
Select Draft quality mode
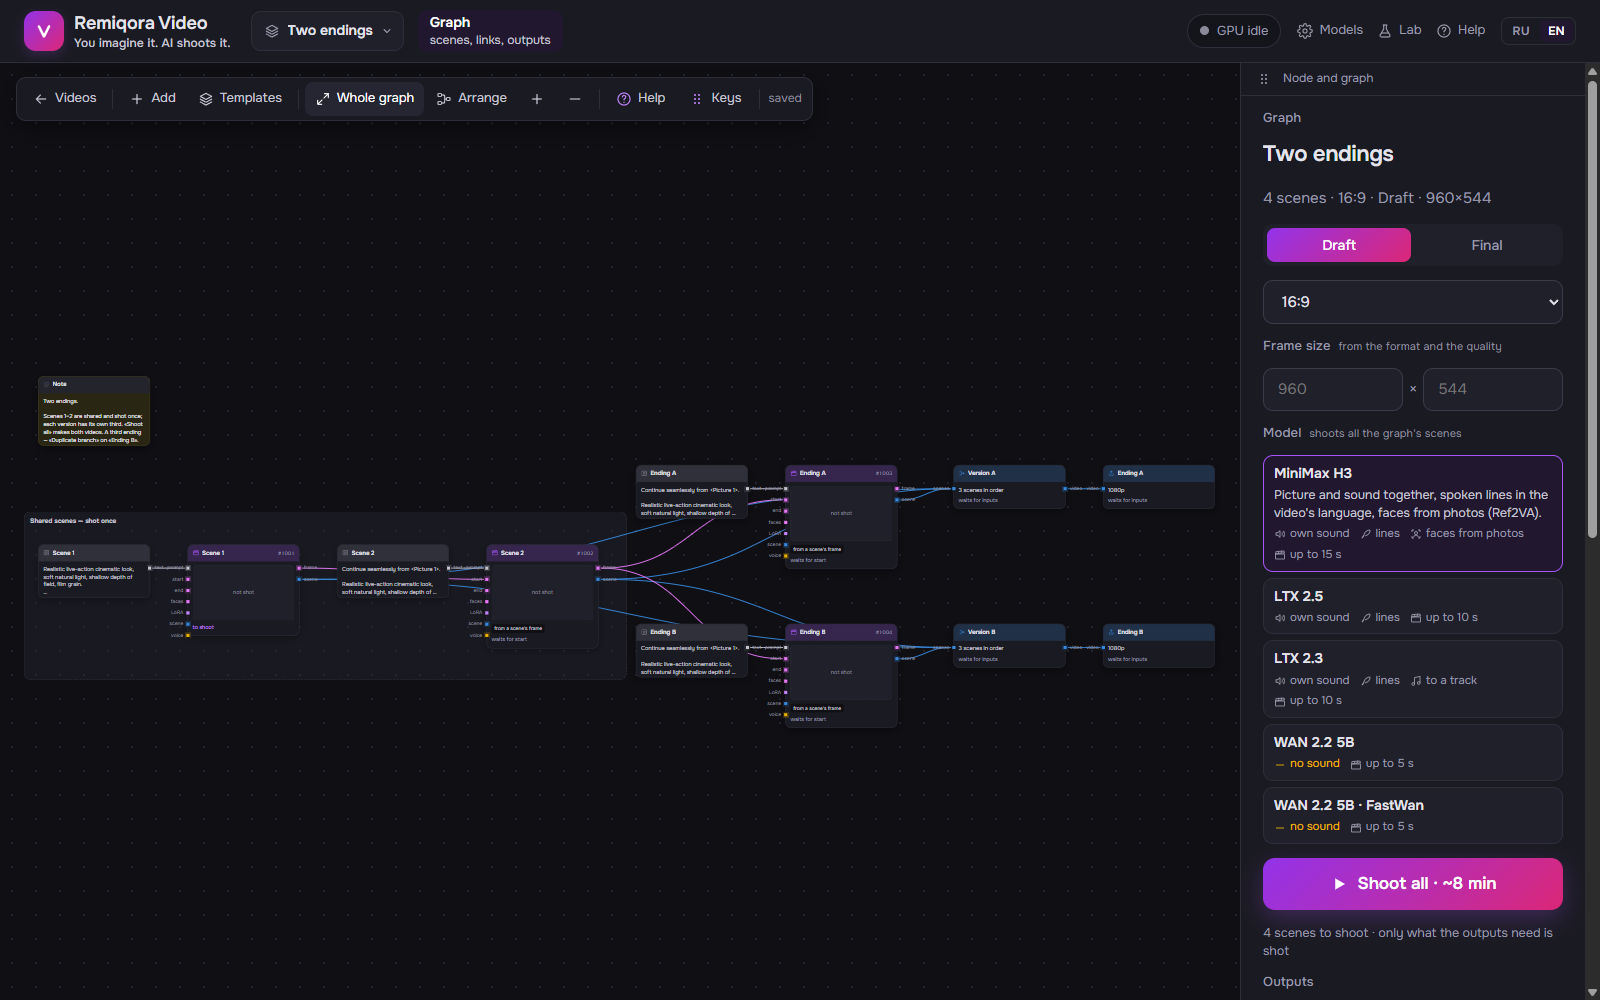pyautogui.click(x=1339, y=245)
